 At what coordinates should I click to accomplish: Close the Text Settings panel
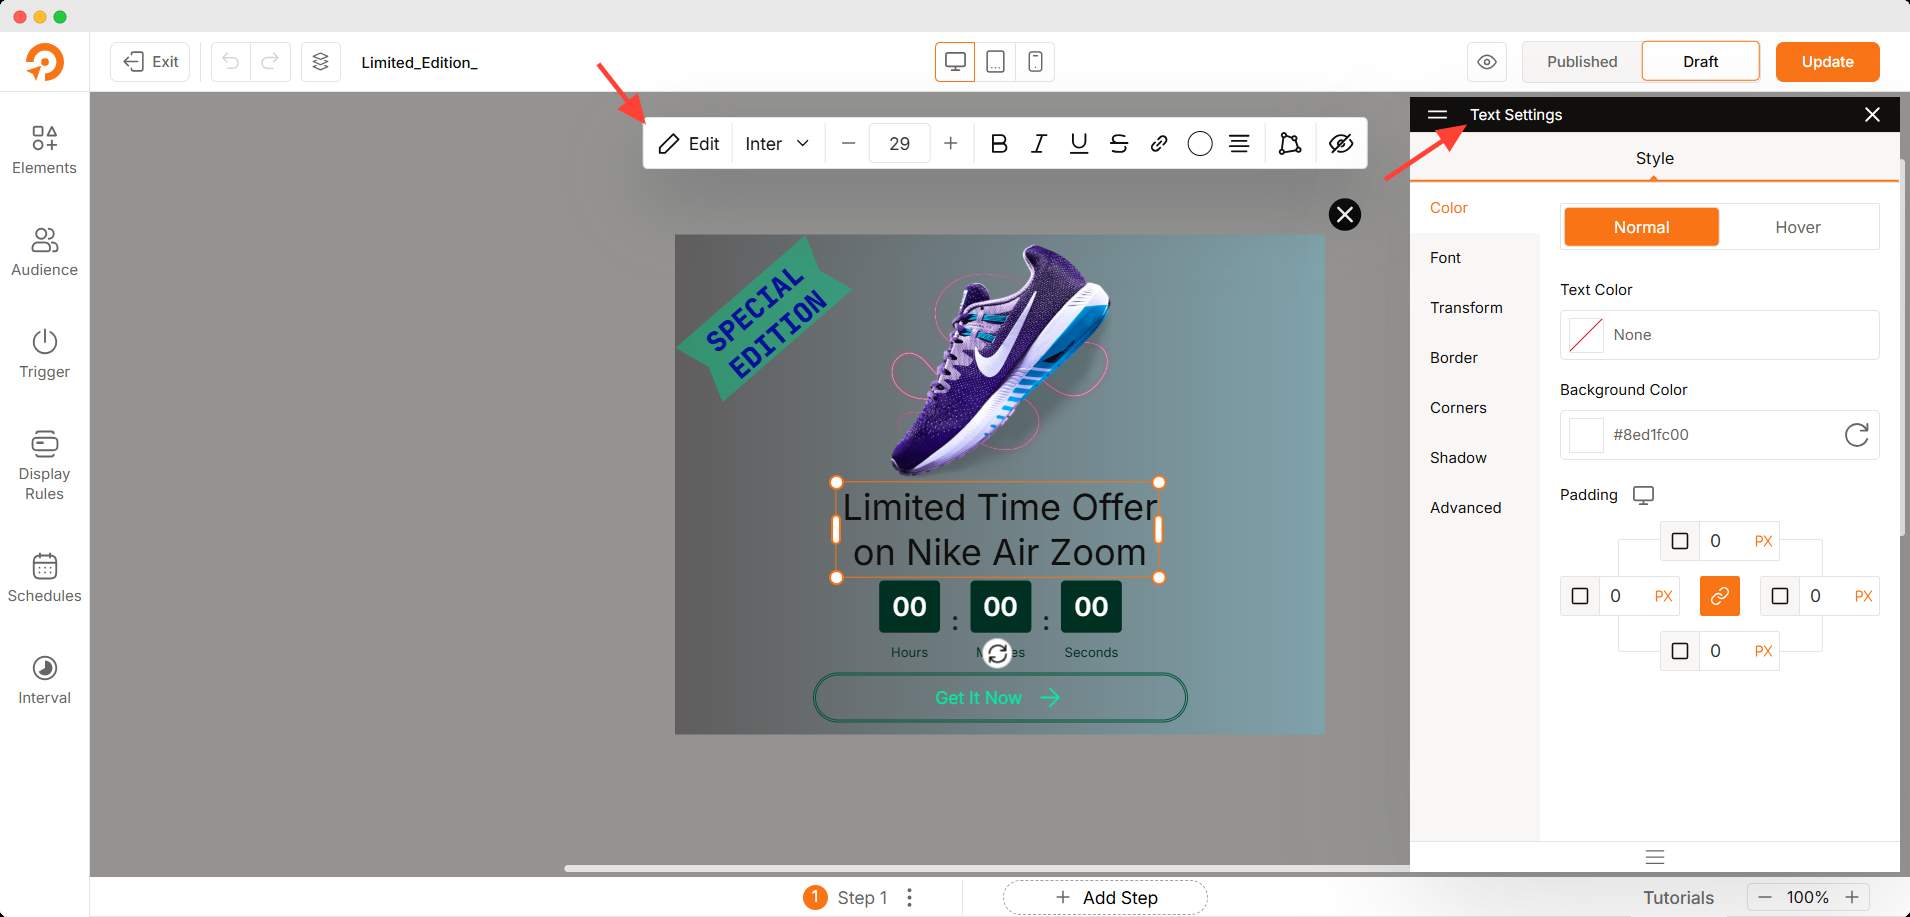coord(1872,115)
